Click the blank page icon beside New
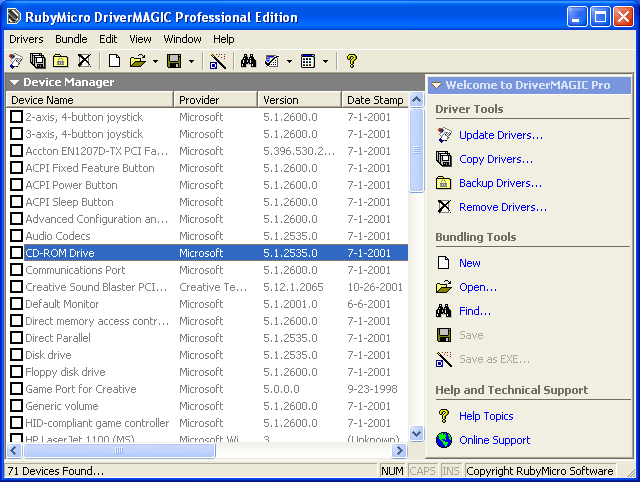 pos(444,263)
